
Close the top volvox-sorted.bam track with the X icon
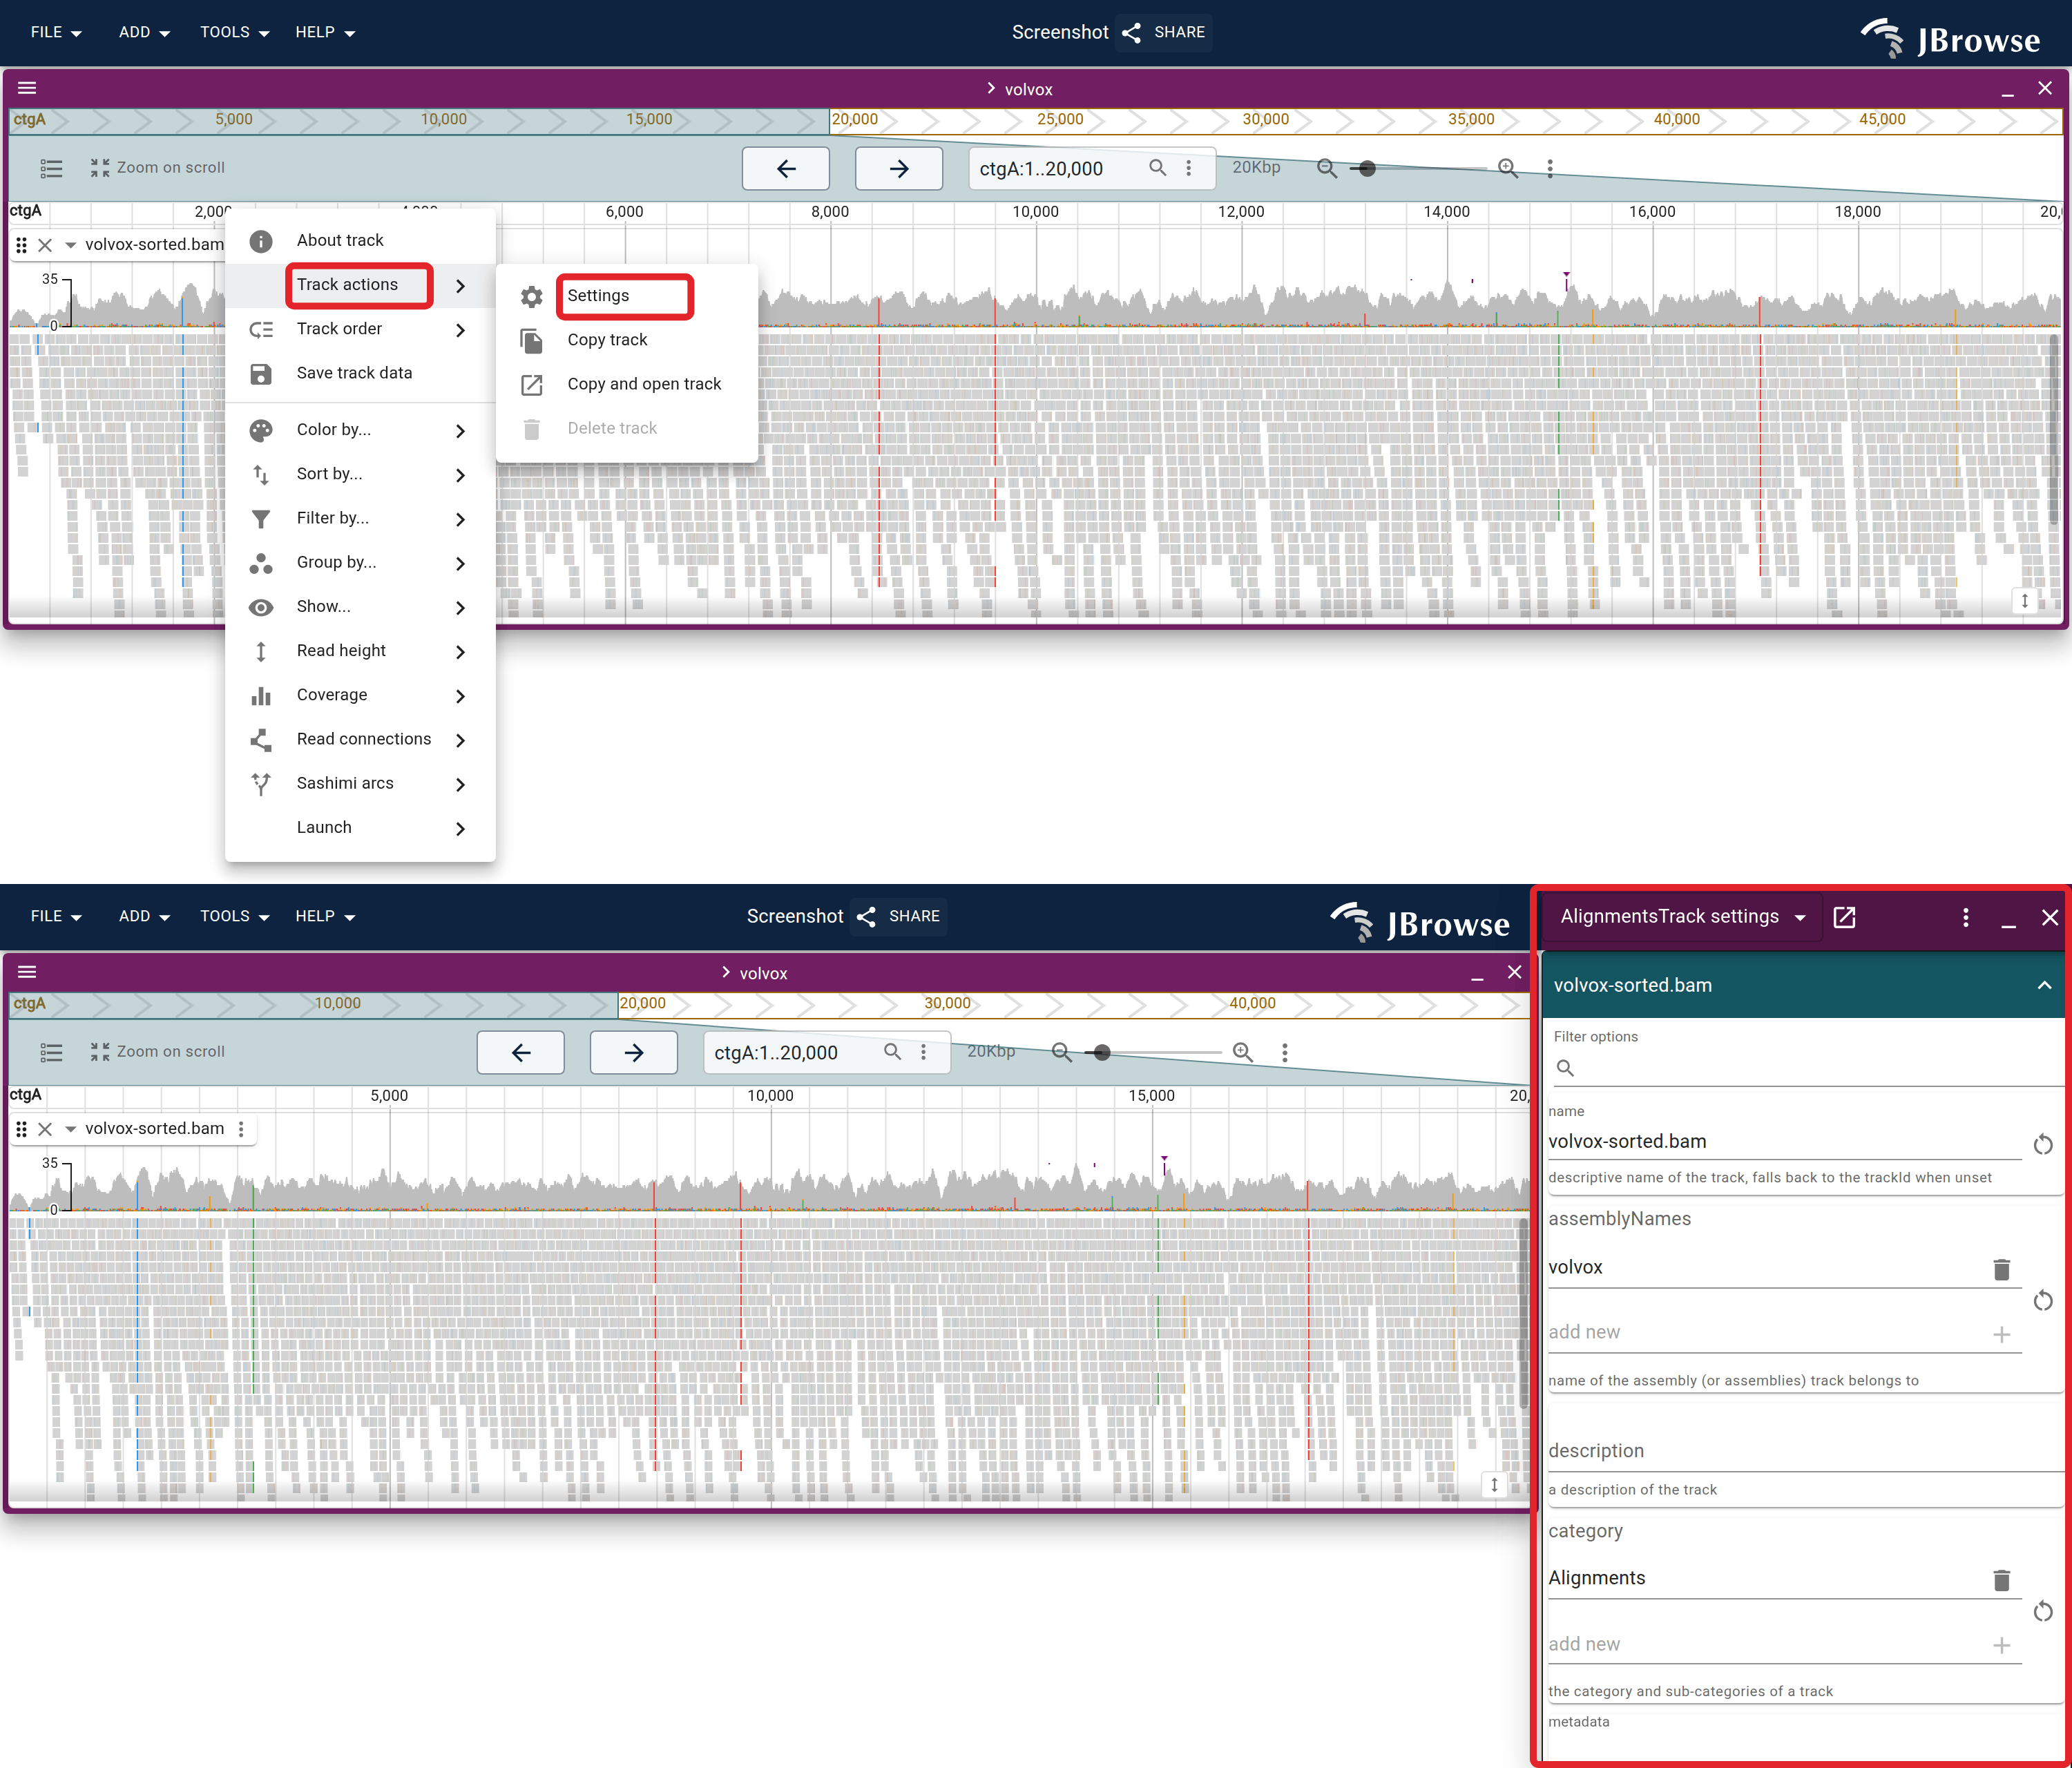pos(45,245)
